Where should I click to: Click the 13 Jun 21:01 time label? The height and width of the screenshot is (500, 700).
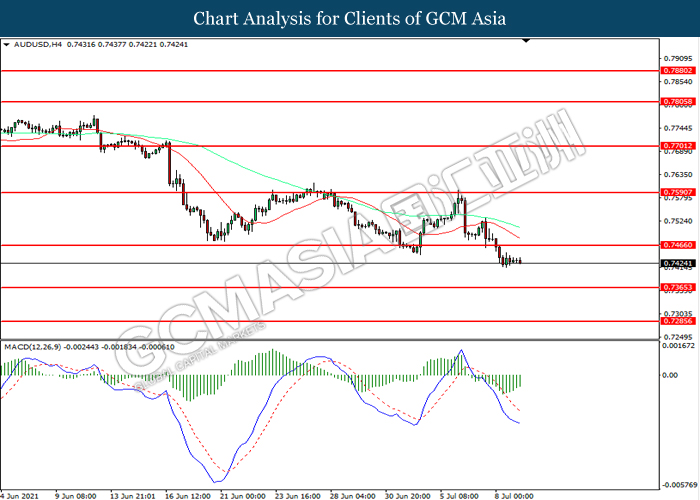[133, 496]
